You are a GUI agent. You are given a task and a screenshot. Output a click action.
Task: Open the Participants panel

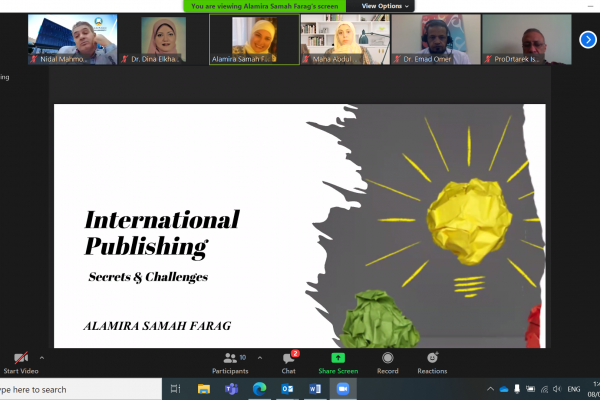(x=229, y=362)
